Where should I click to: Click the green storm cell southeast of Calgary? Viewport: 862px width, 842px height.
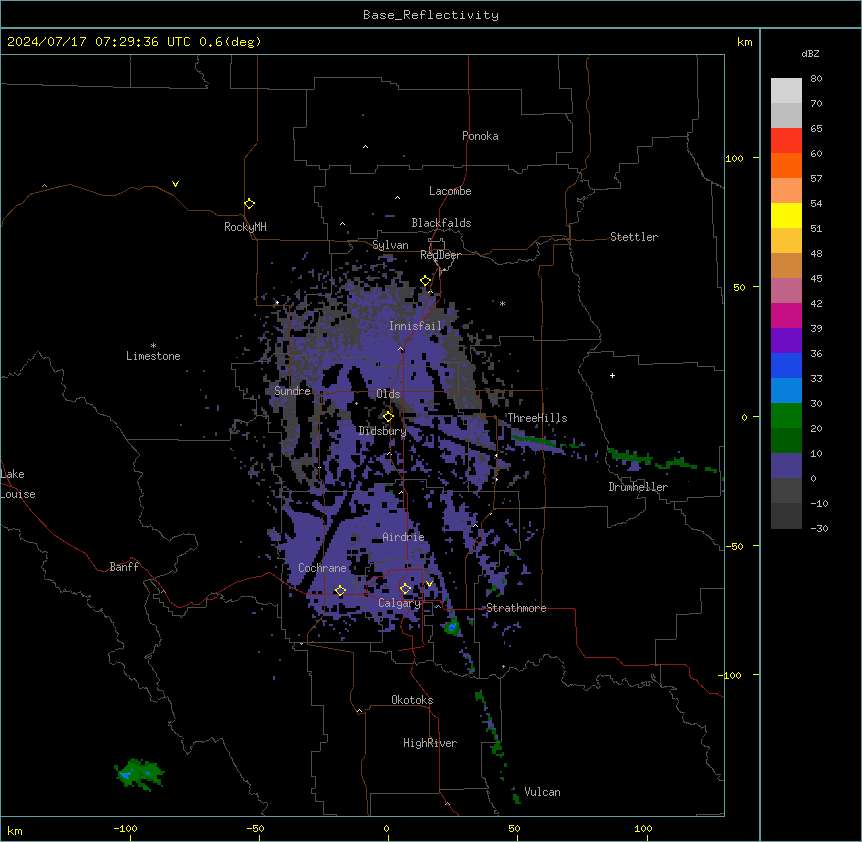tap(452, 627)
